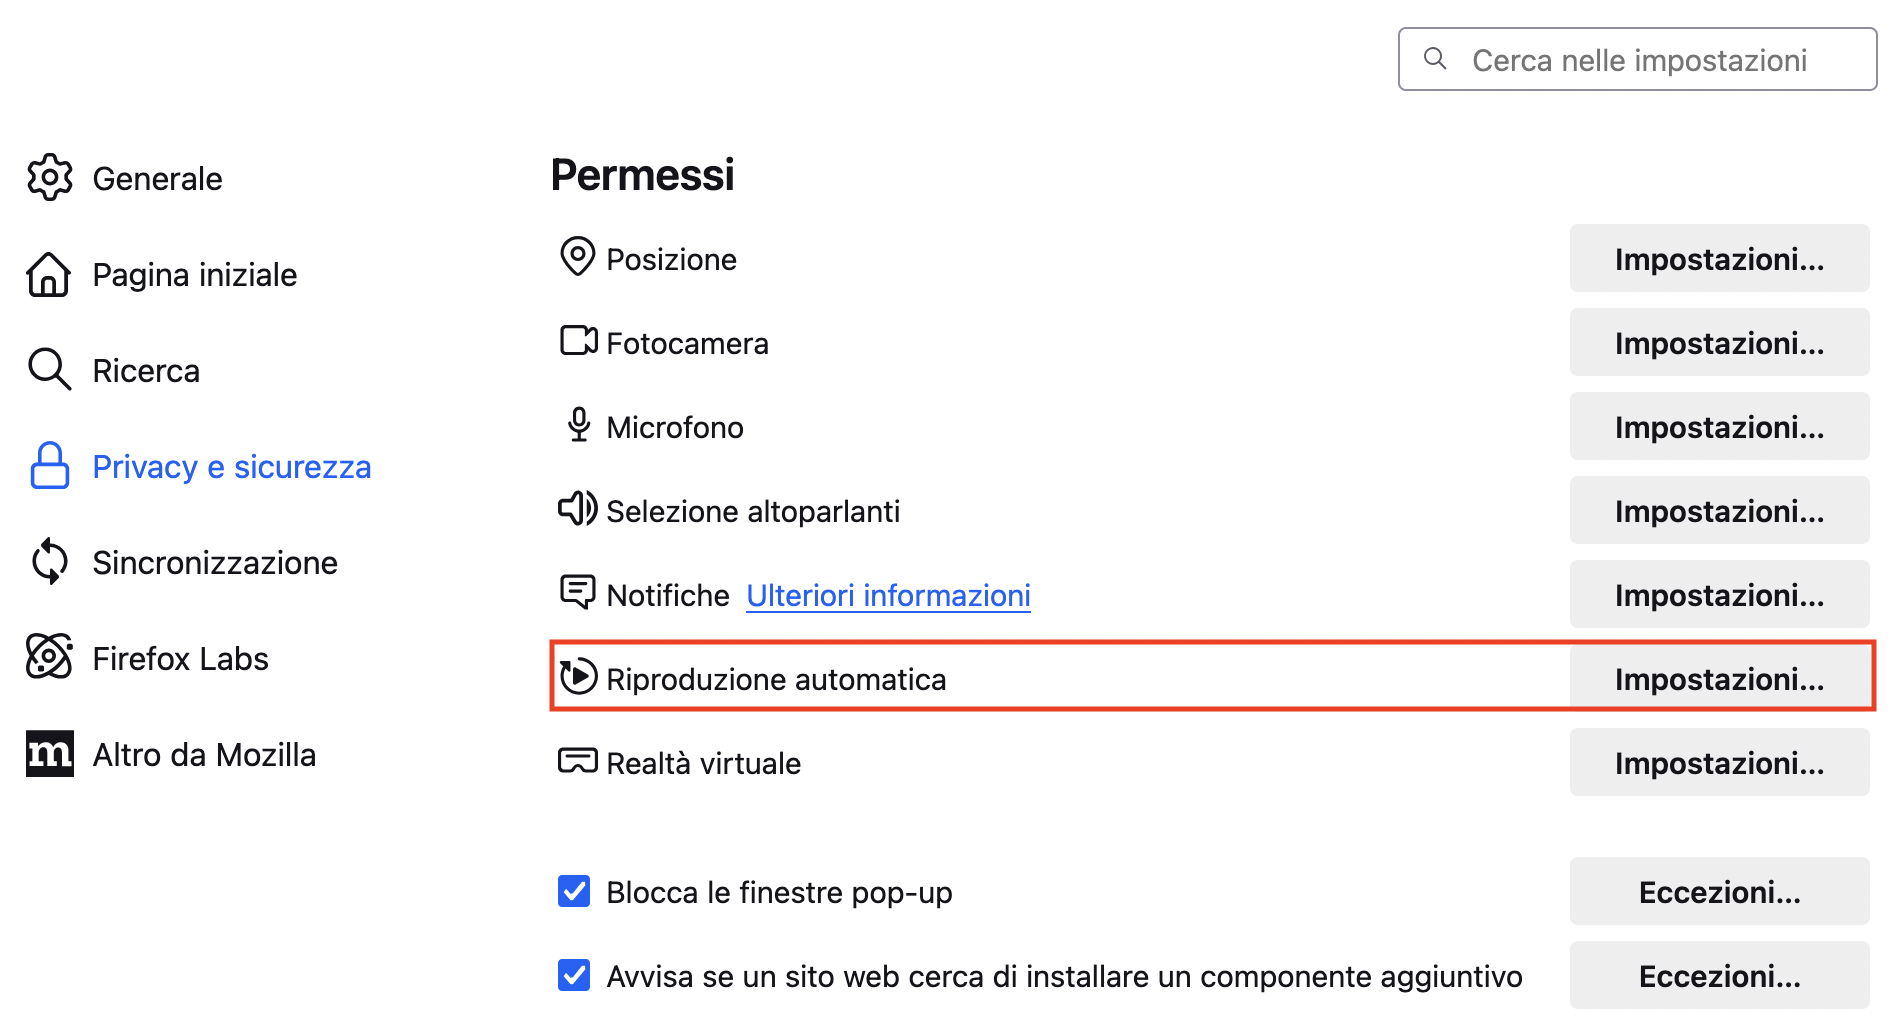Click the home icon for Pagina iniziale

pyautogui.click(x=49, y=274)
